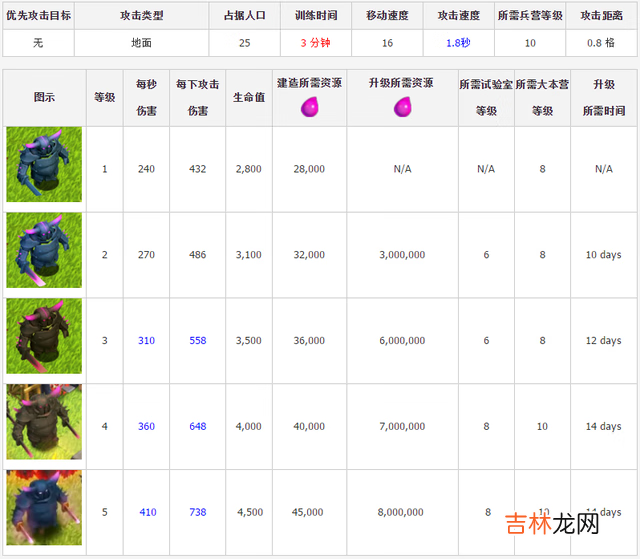Click the '40,000' build cost cell
This screenshot has width=640, height=559.
309,426
